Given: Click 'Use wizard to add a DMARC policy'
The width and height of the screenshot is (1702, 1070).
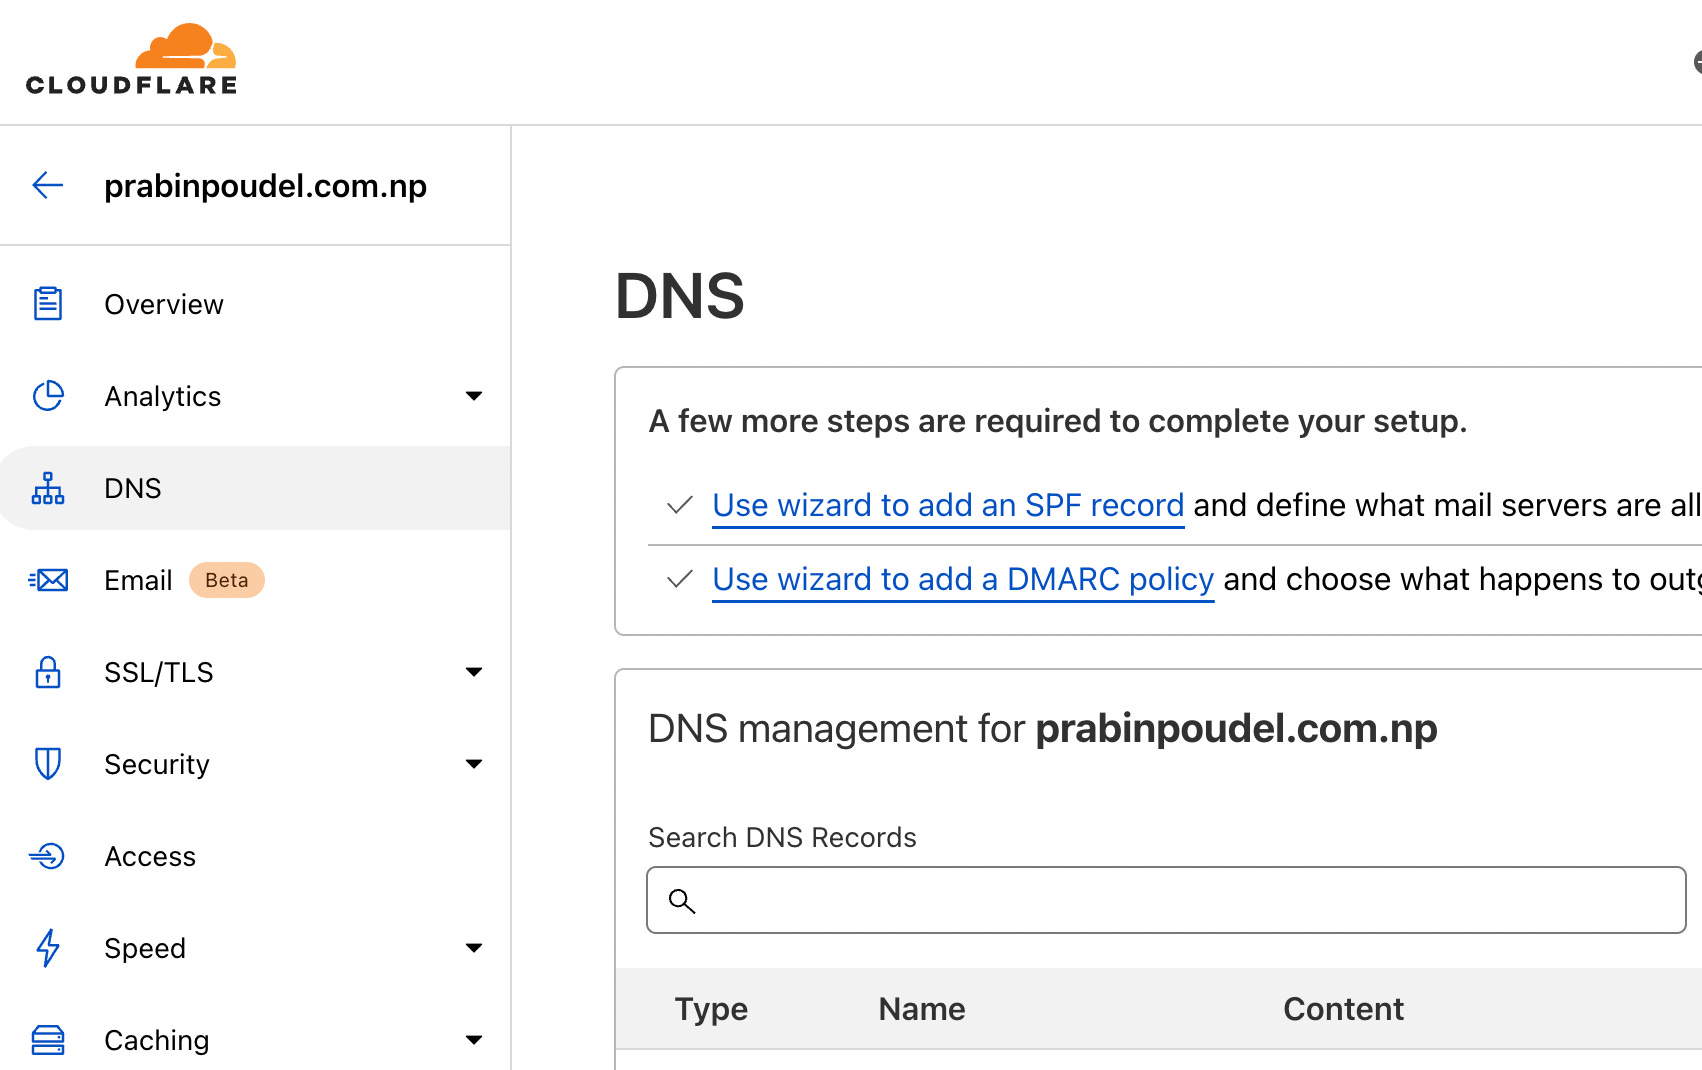Looking at the screenshot, I should [963, 579].
